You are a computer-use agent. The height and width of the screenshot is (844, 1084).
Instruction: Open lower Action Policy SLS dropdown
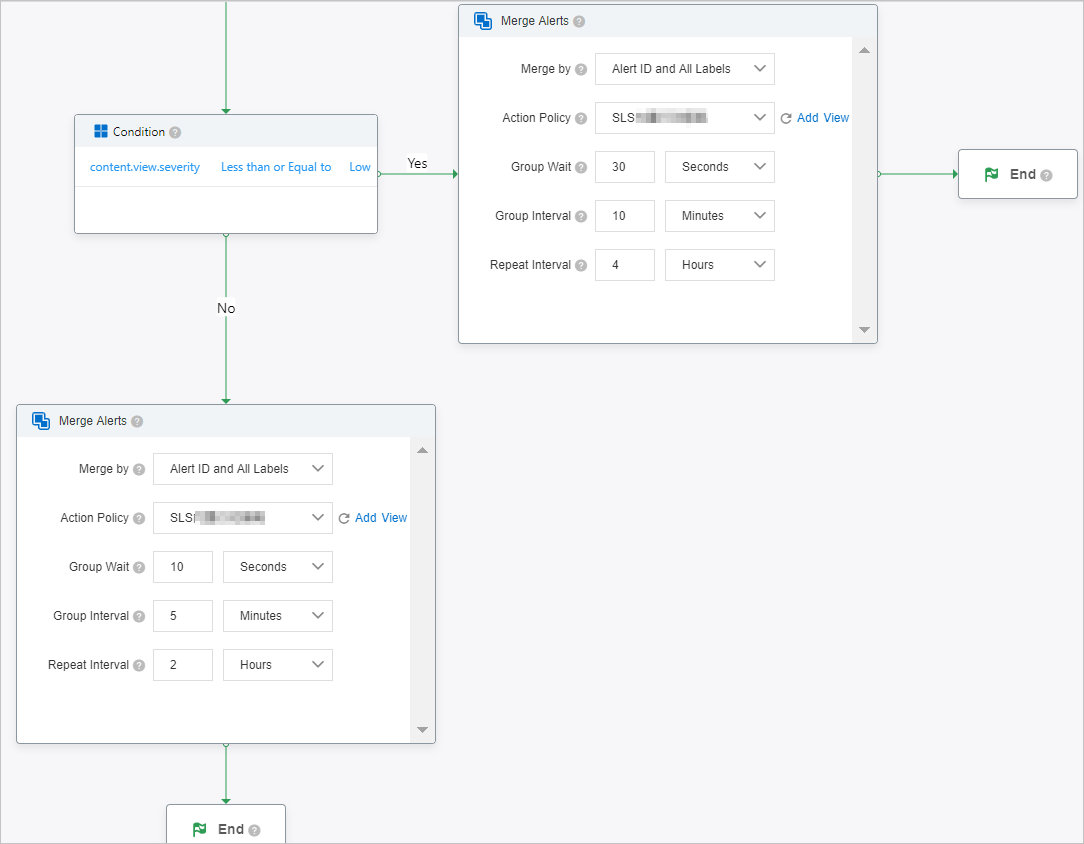243,518
